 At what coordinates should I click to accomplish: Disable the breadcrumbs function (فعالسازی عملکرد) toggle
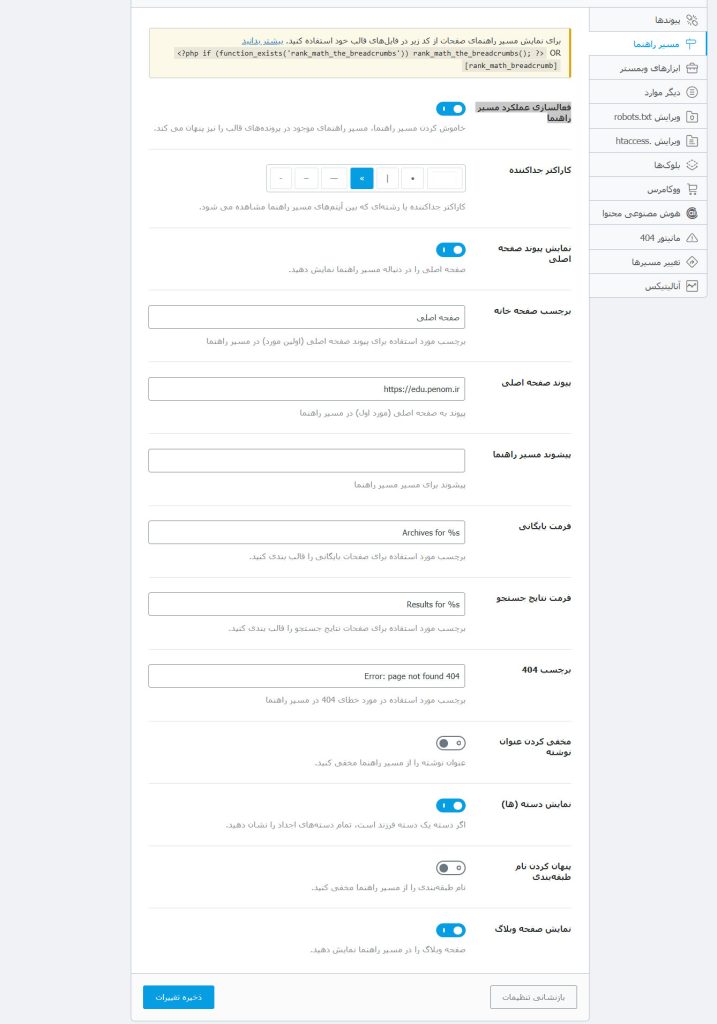pyautogui.click(x=451, y=109)
